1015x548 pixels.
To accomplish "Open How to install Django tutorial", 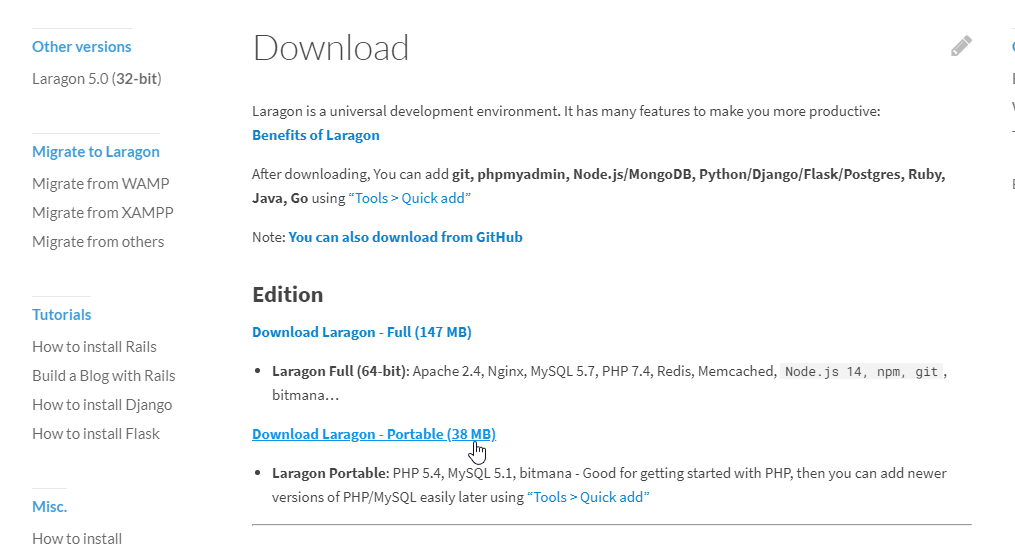I will [x=102, y=404].
